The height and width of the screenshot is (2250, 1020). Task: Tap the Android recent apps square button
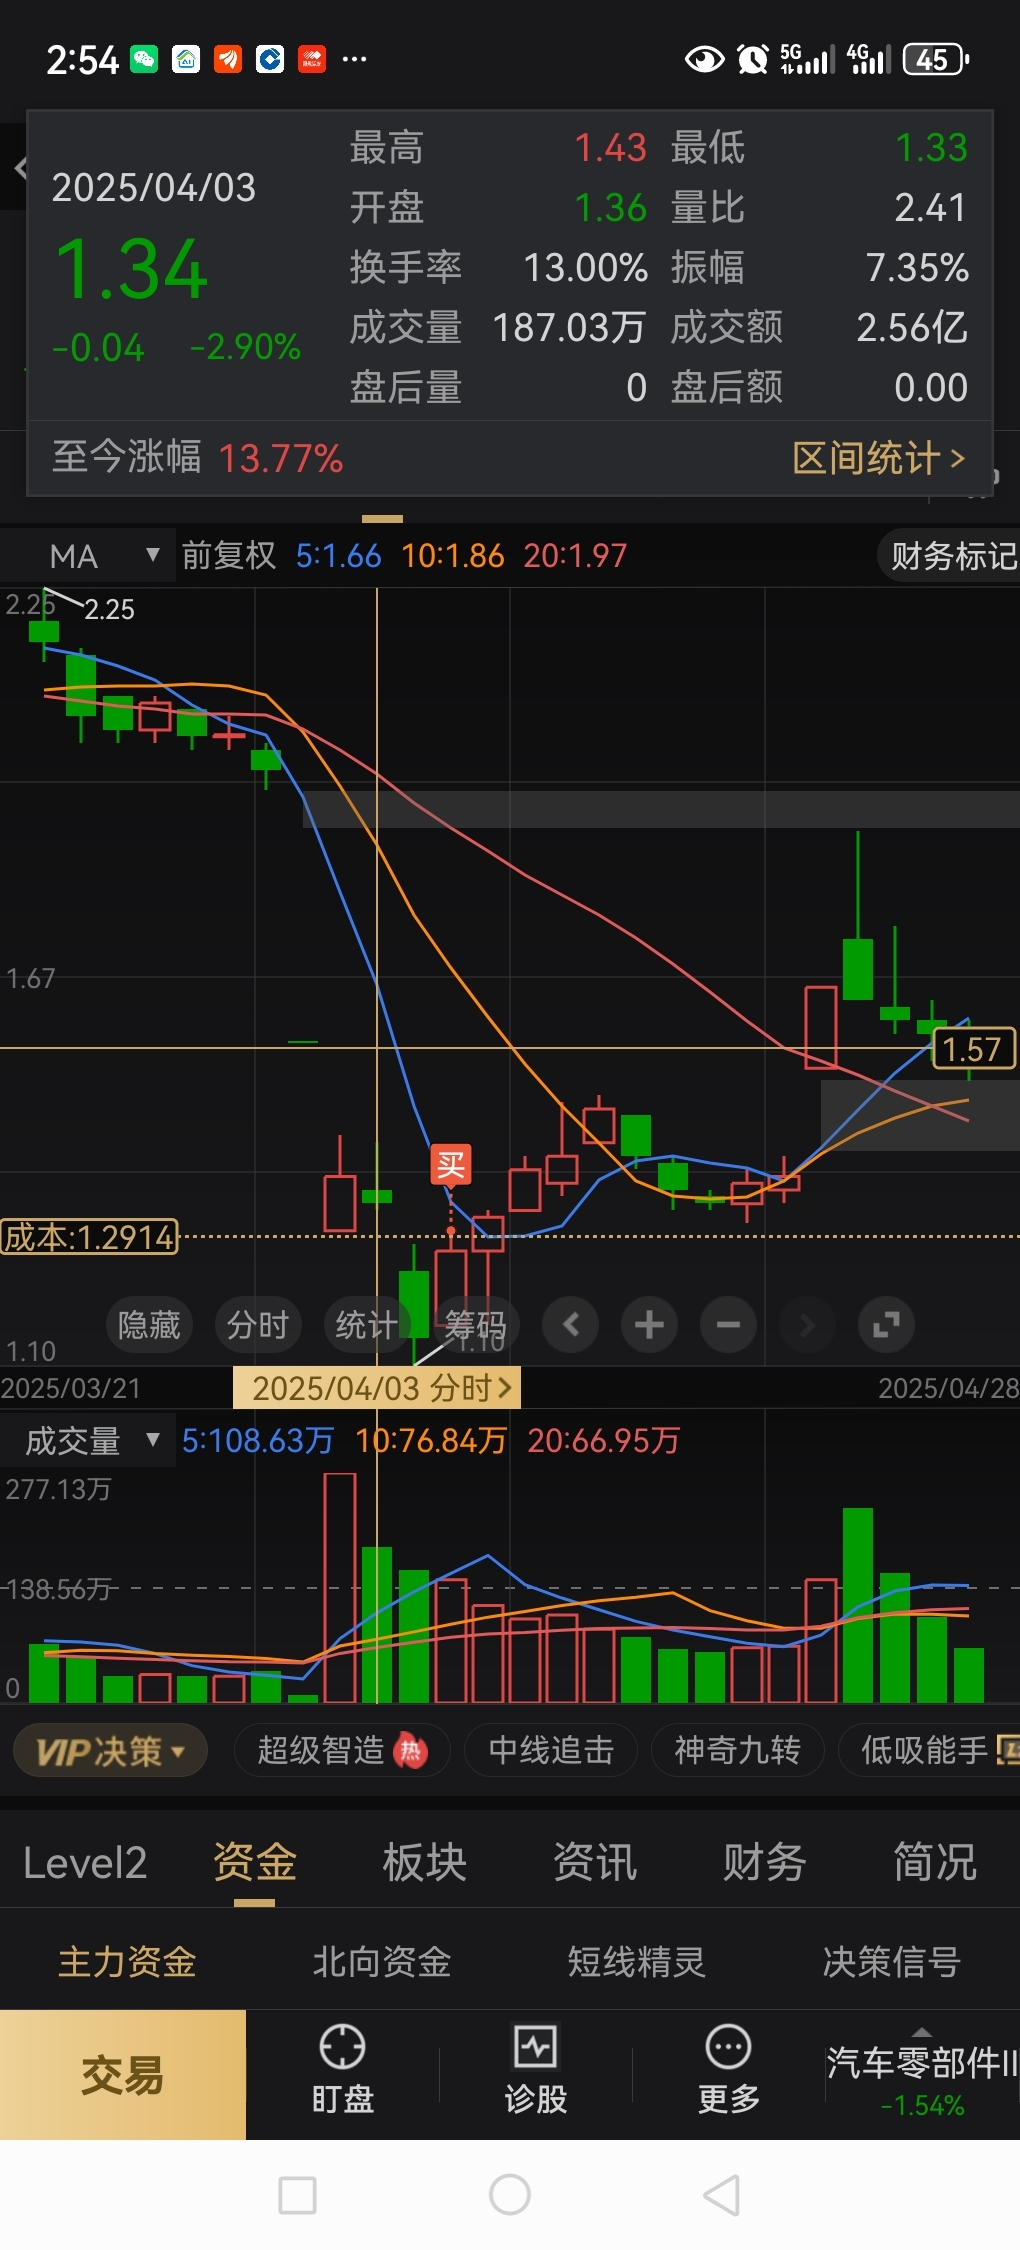point(297,2196)
